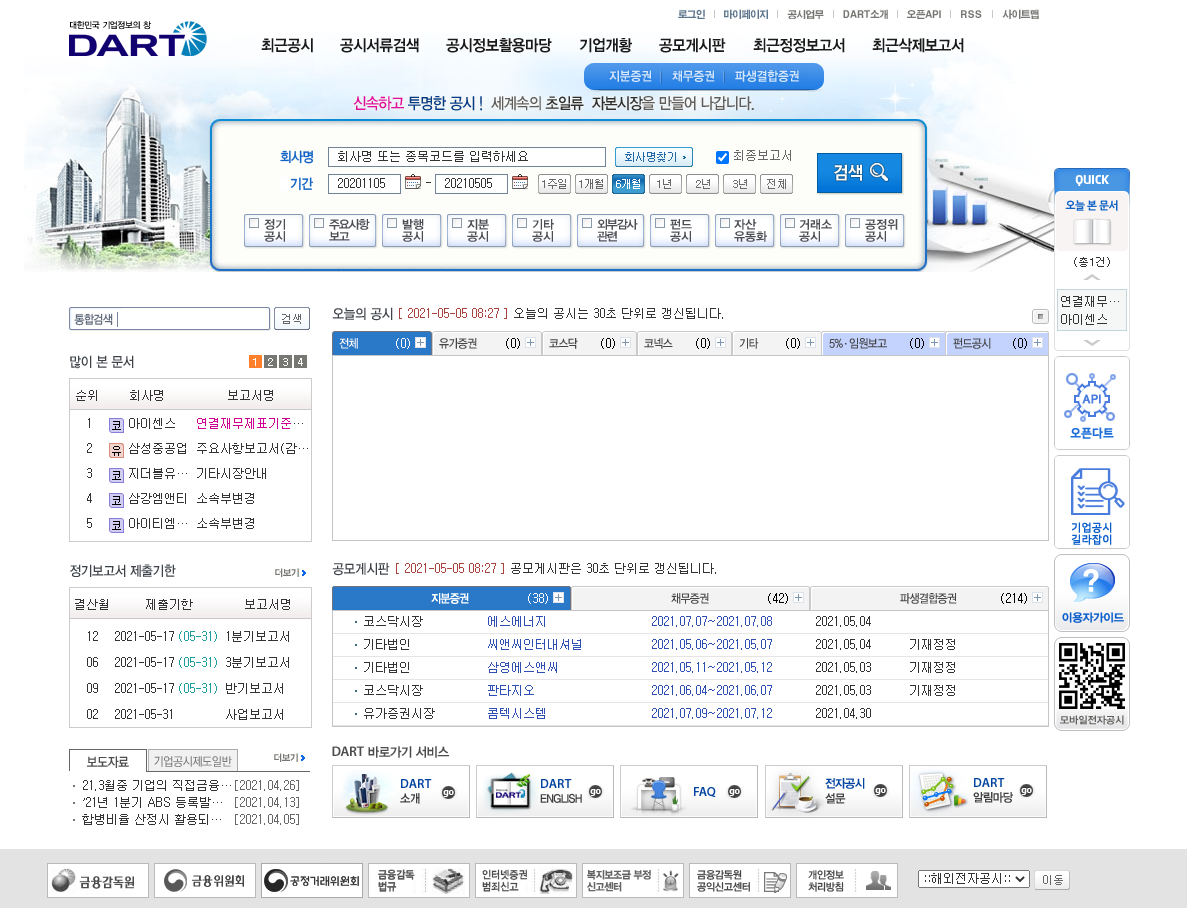
Task: Open 아이센스 연결재무제표기준 report link
Action: (x=249, y=423)
